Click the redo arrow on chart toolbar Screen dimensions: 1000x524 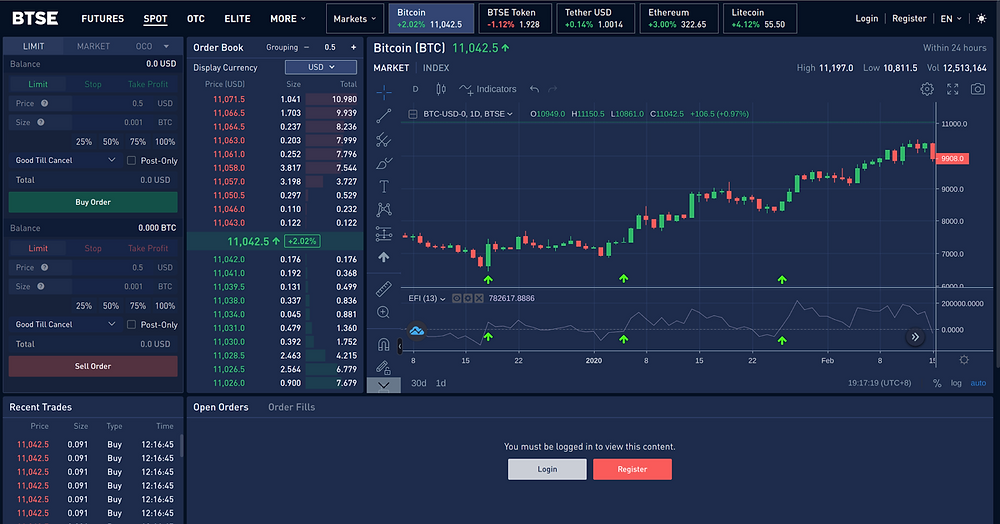tap(552, 89)
